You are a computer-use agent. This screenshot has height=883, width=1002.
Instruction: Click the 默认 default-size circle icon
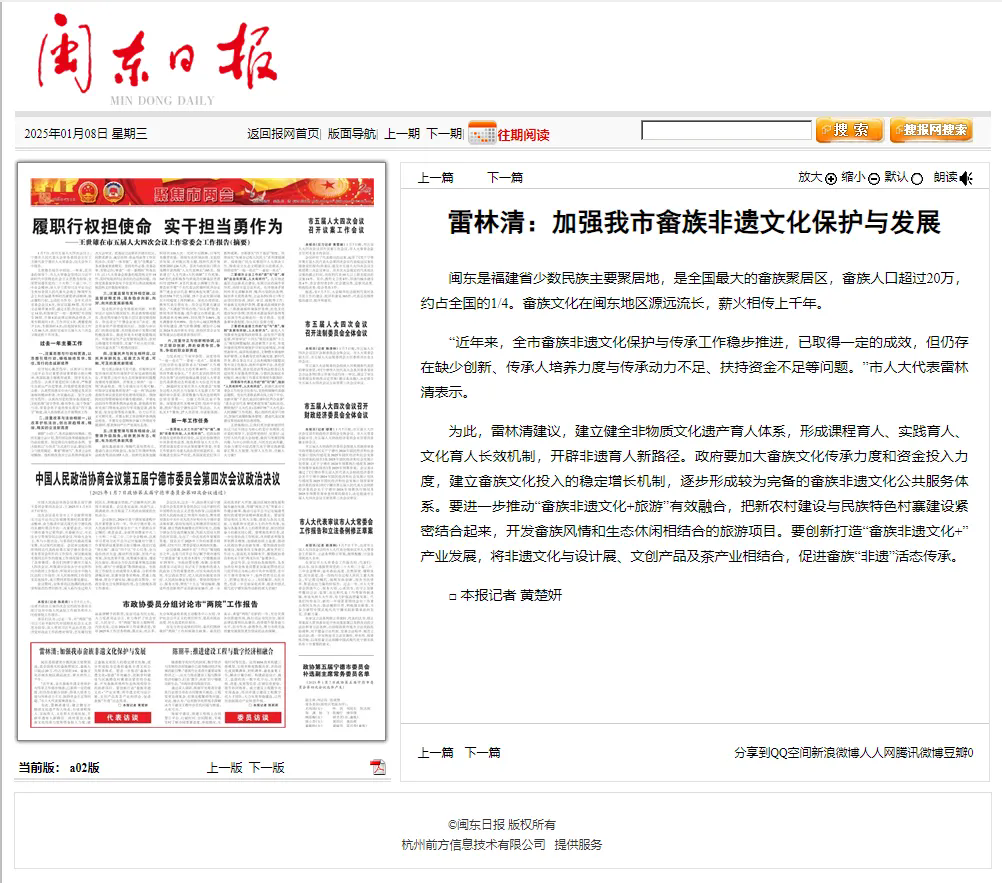916,179
